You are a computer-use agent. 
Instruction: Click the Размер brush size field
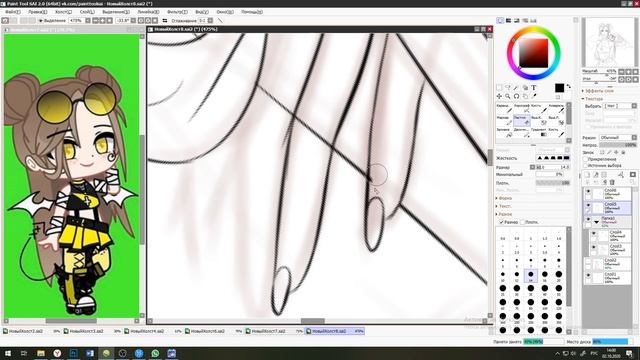(553, 167)
